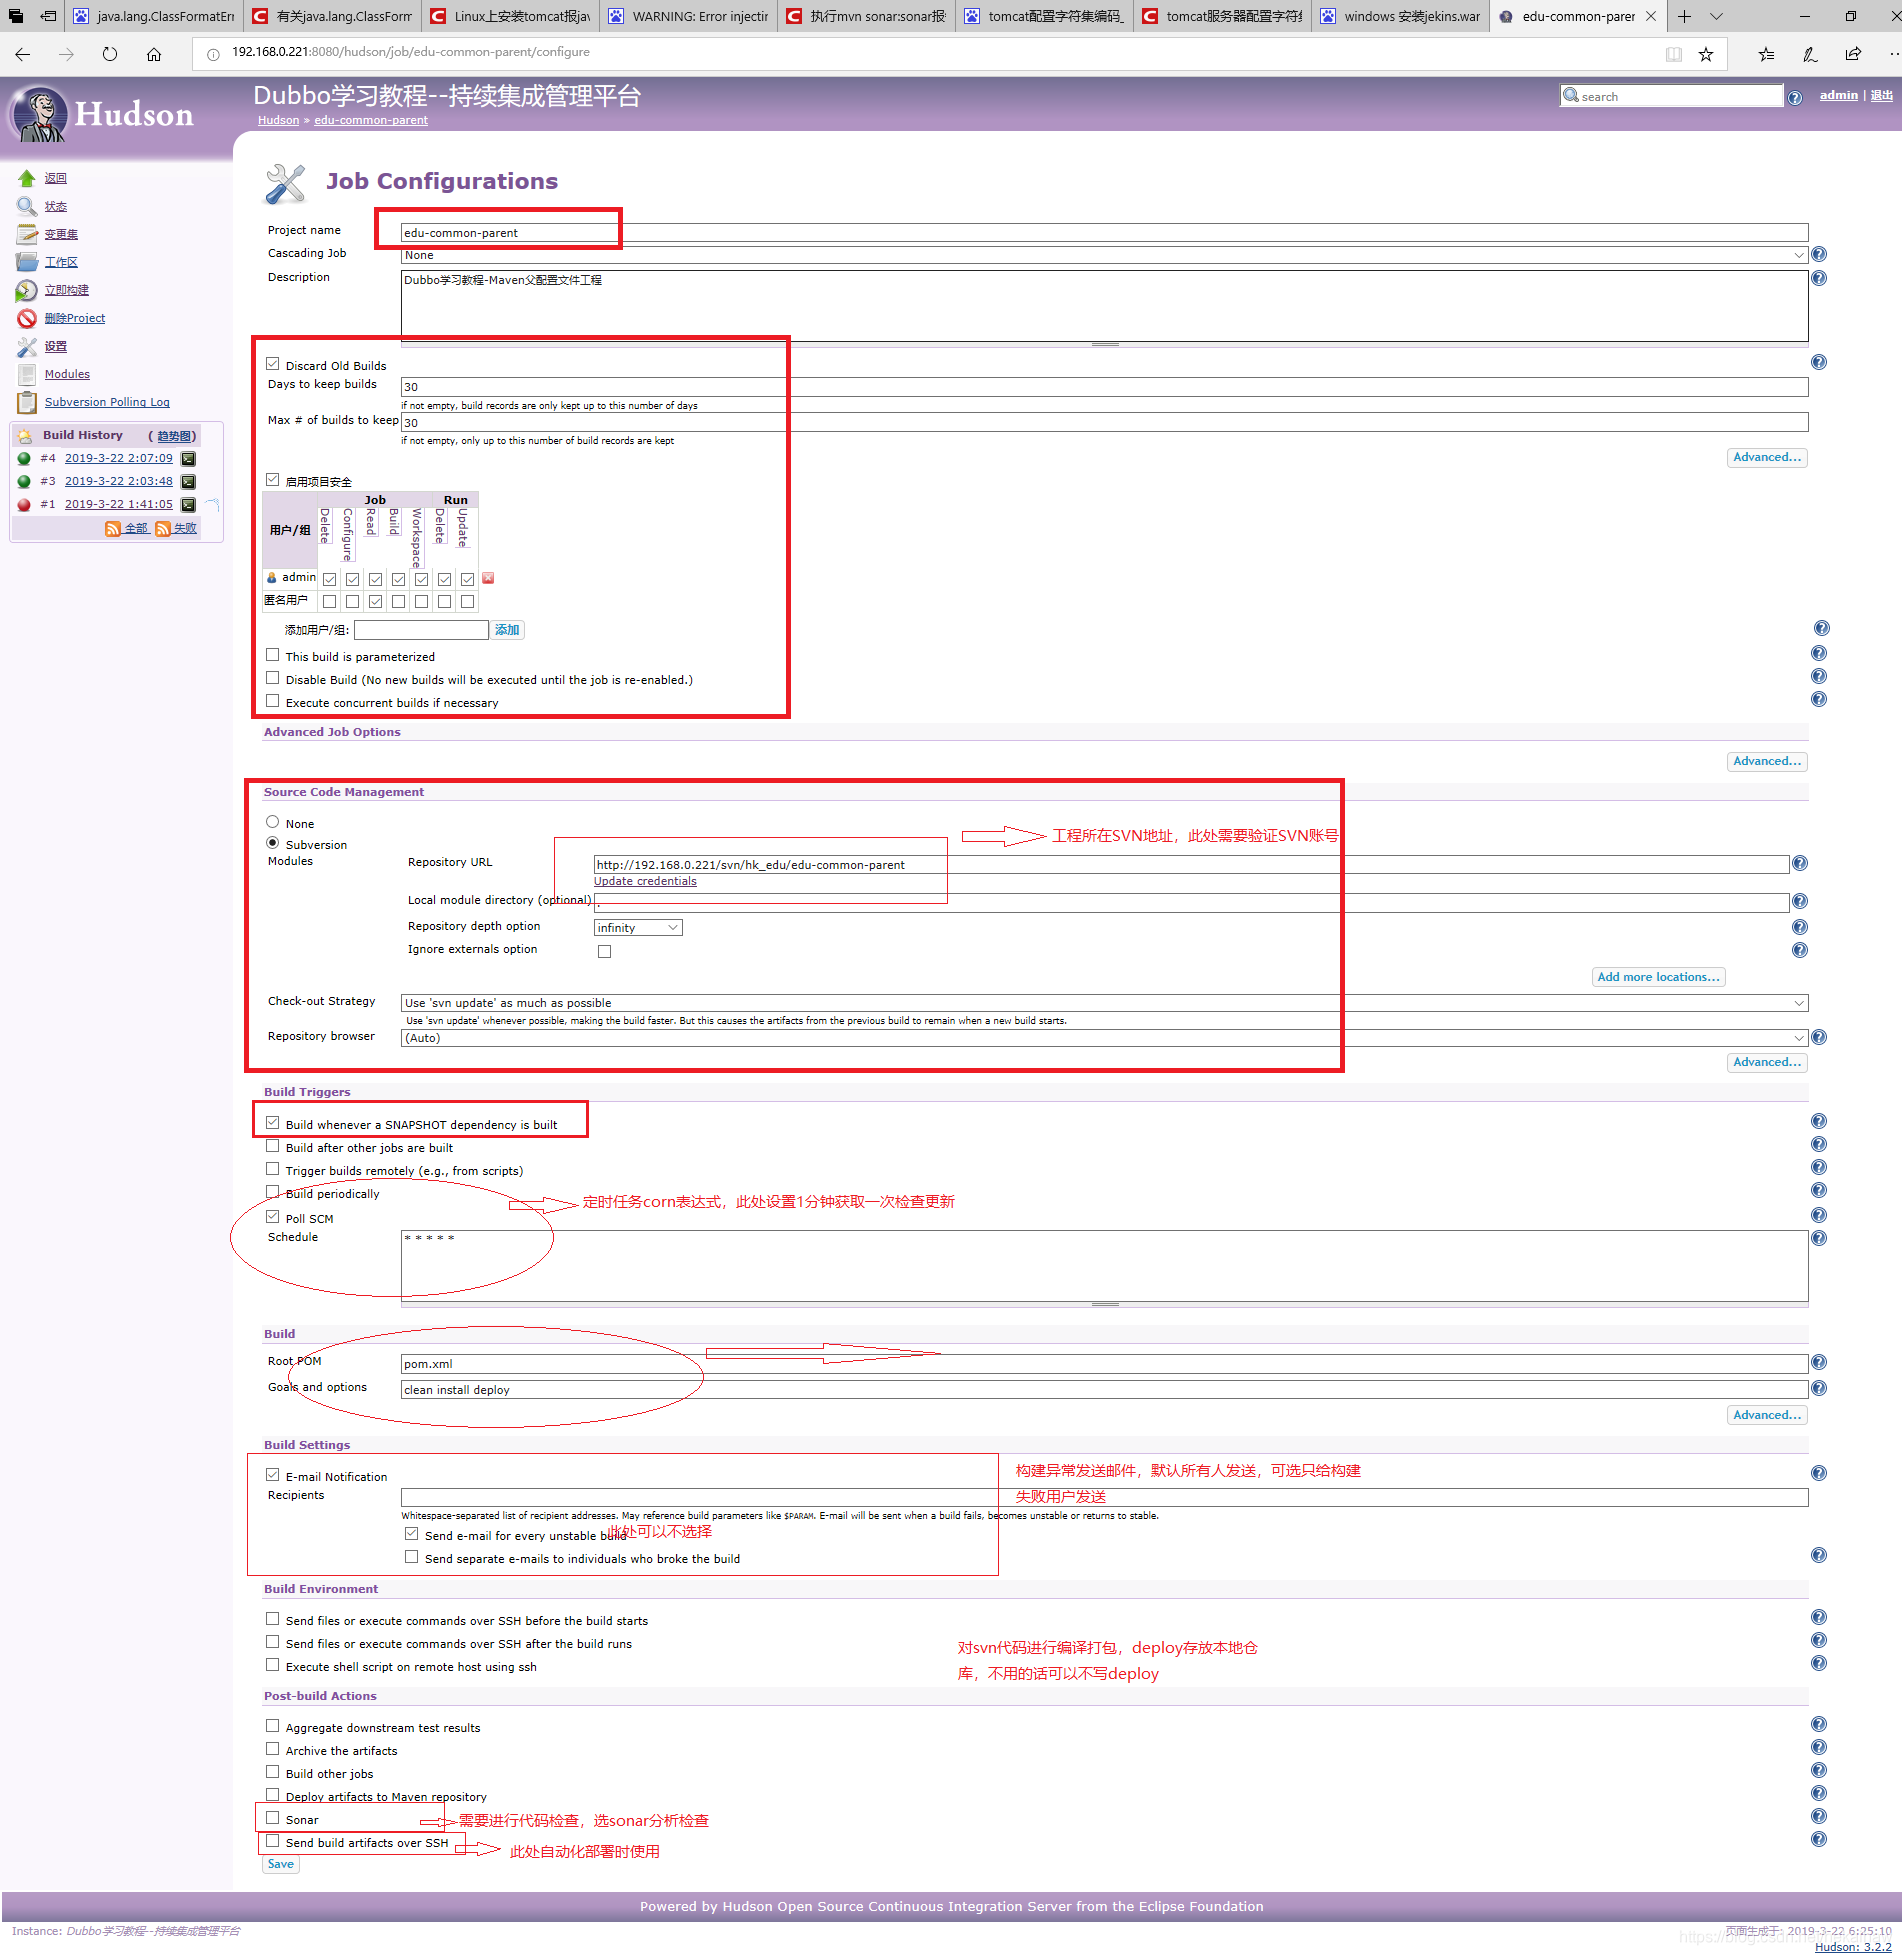Viewport: 1902px width, 1955px height.
Task: Expand Advanced options below discard builds settings
Action: (x=1767, y=457)
